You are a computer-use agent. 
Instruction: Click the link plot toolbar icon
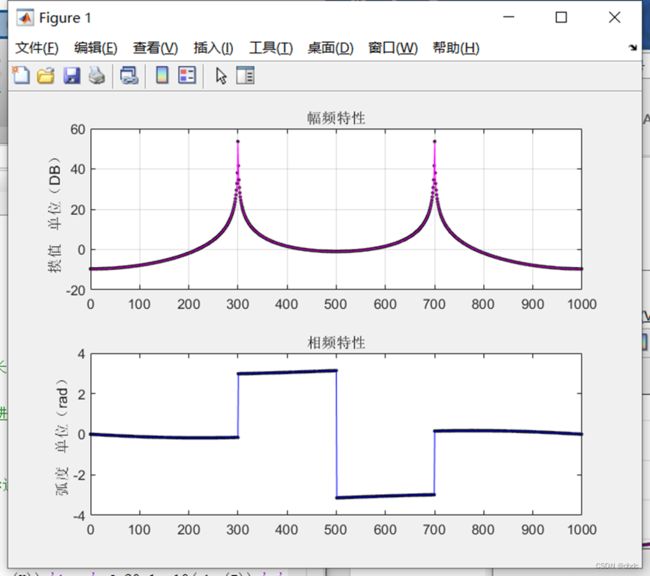click(x=129, y=76)
